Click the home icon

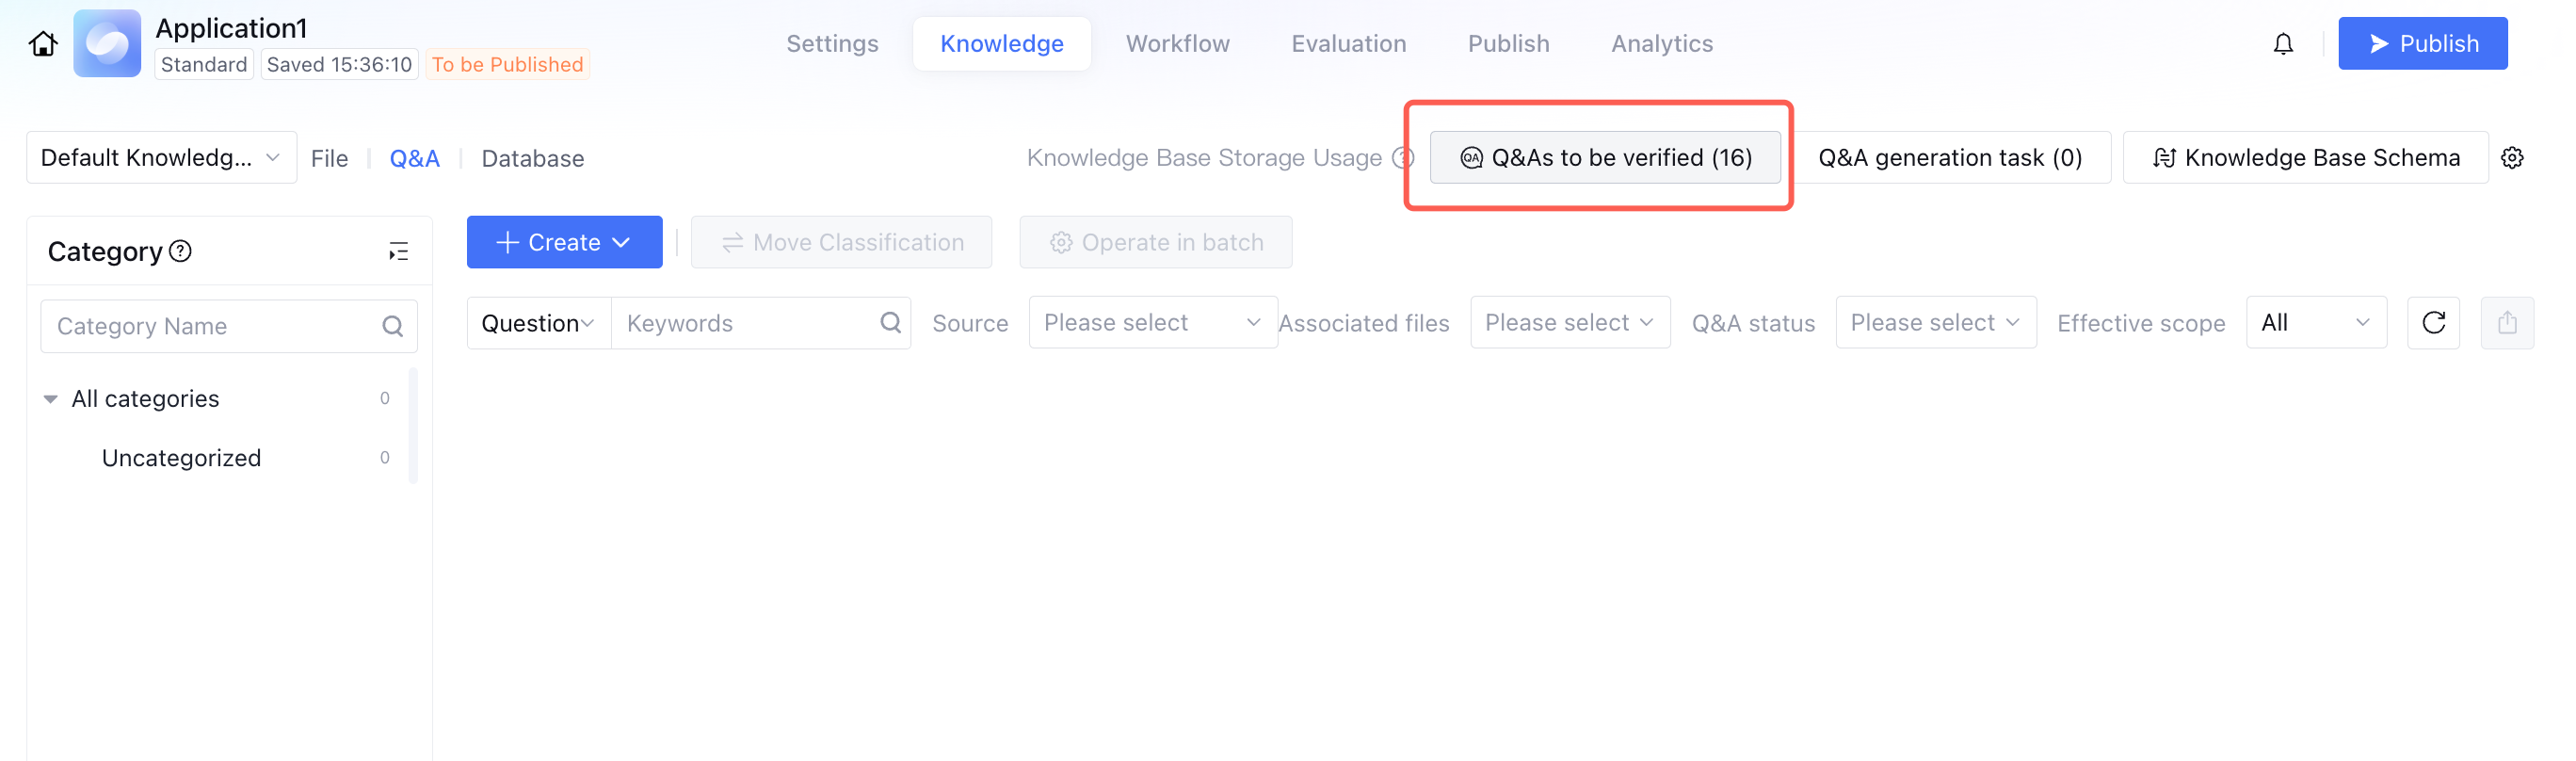[43, 44]
